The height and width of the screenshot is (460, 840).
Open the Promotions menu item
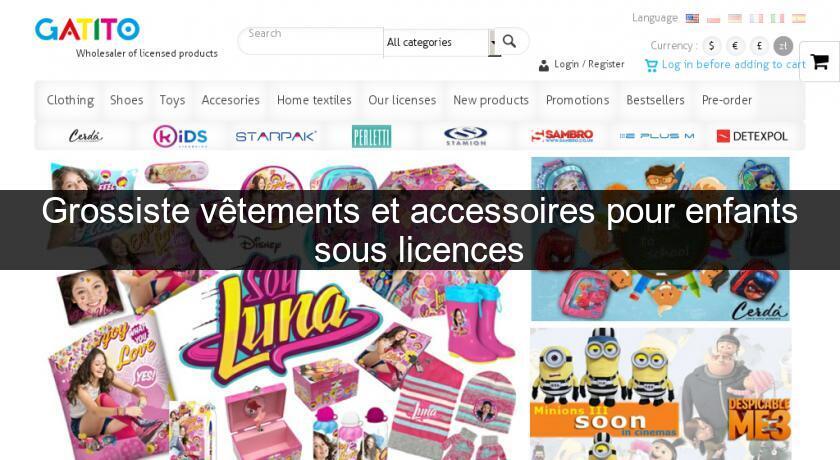pyautogui.click(x=578, y=100)
